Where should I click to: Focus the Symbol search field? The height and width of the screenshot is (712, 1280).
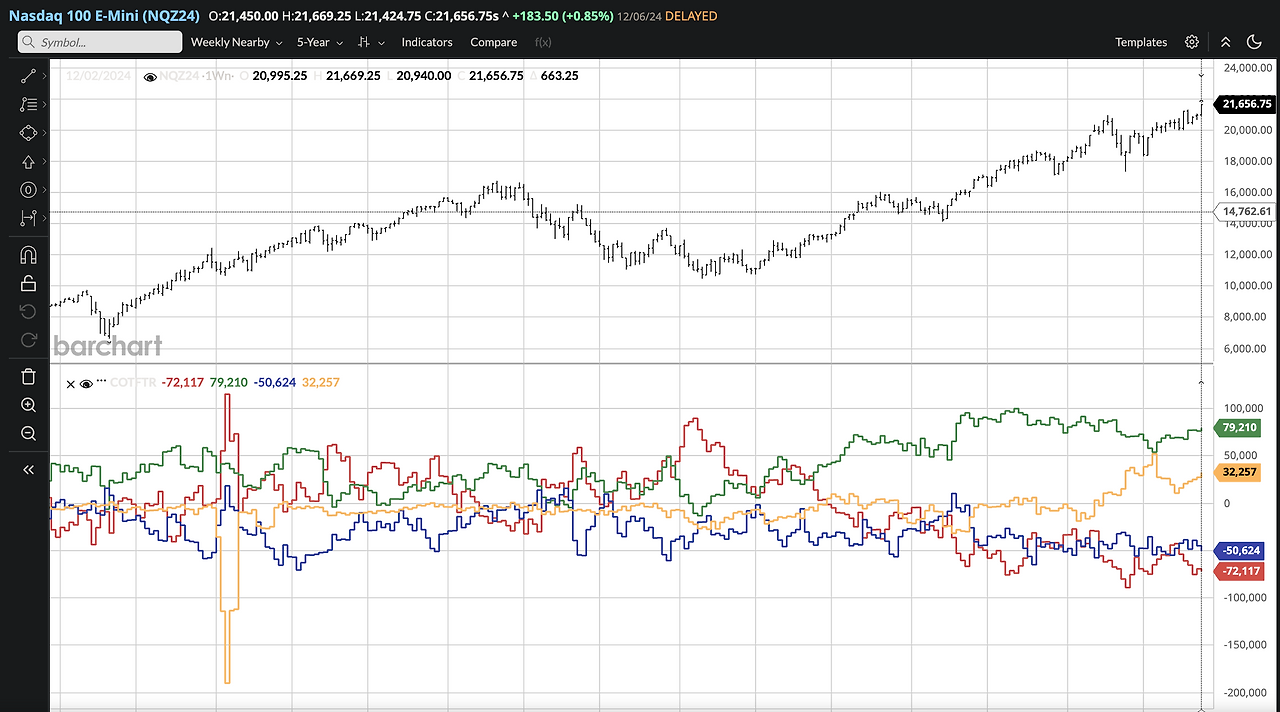(x=100, y=42)
